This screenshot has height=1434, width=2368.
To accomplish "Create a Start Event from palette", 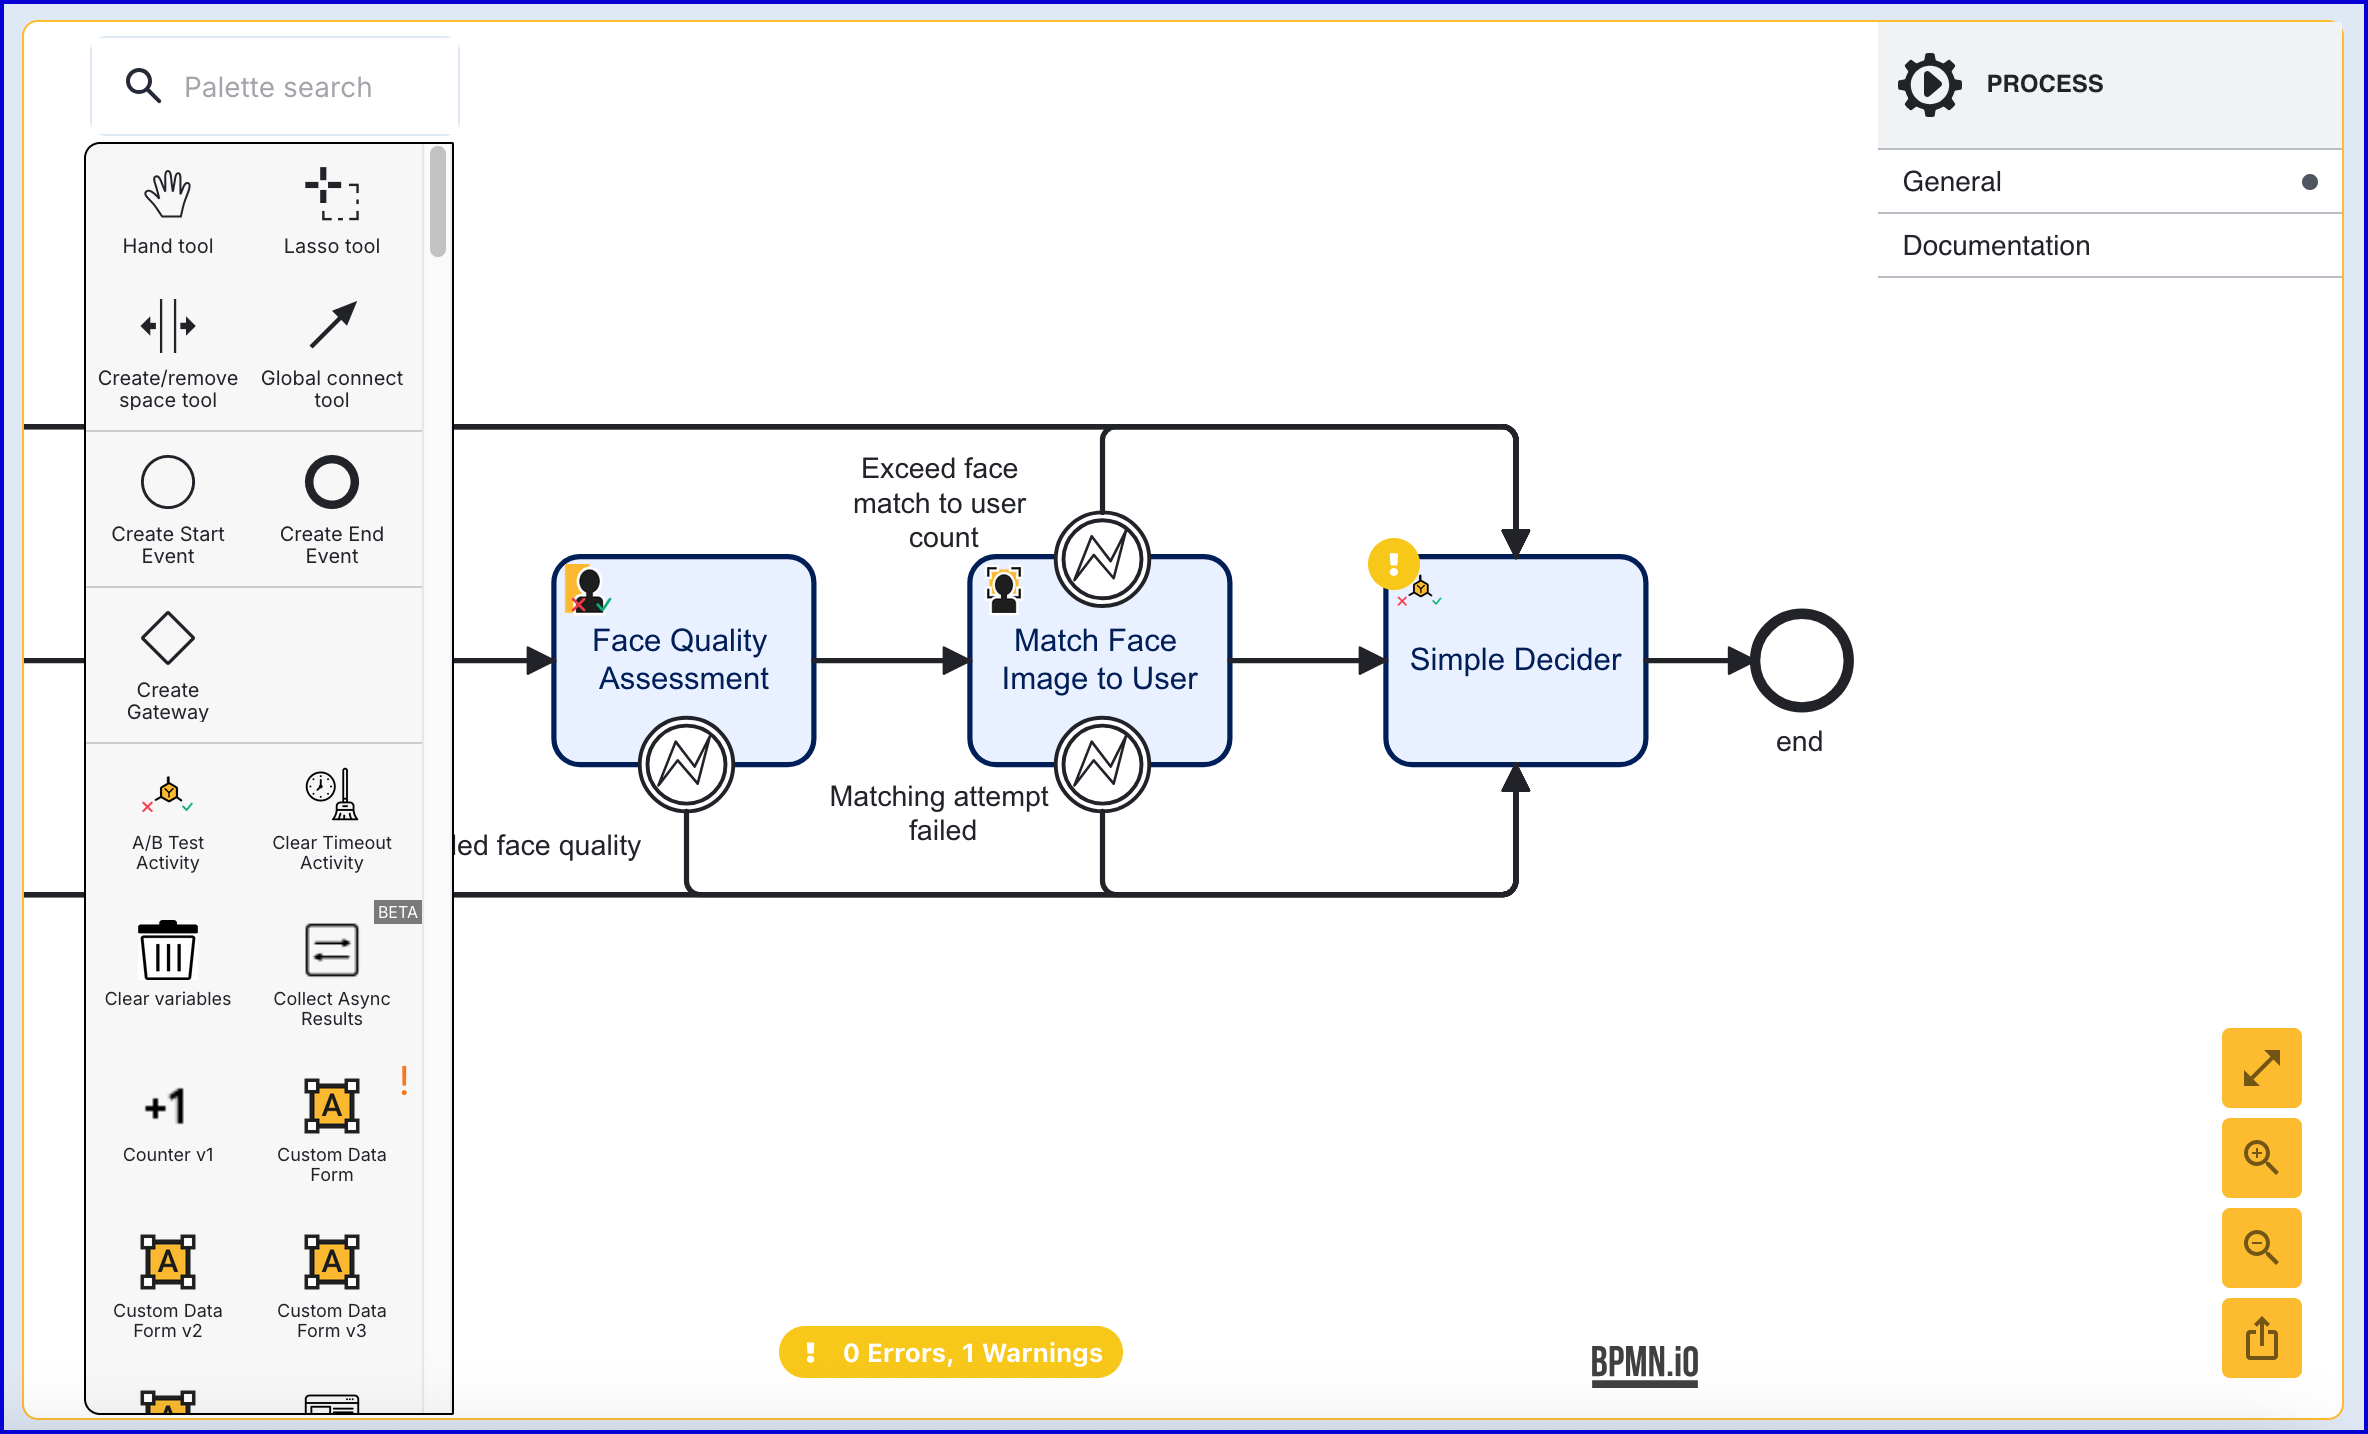I will coord(167,508).
